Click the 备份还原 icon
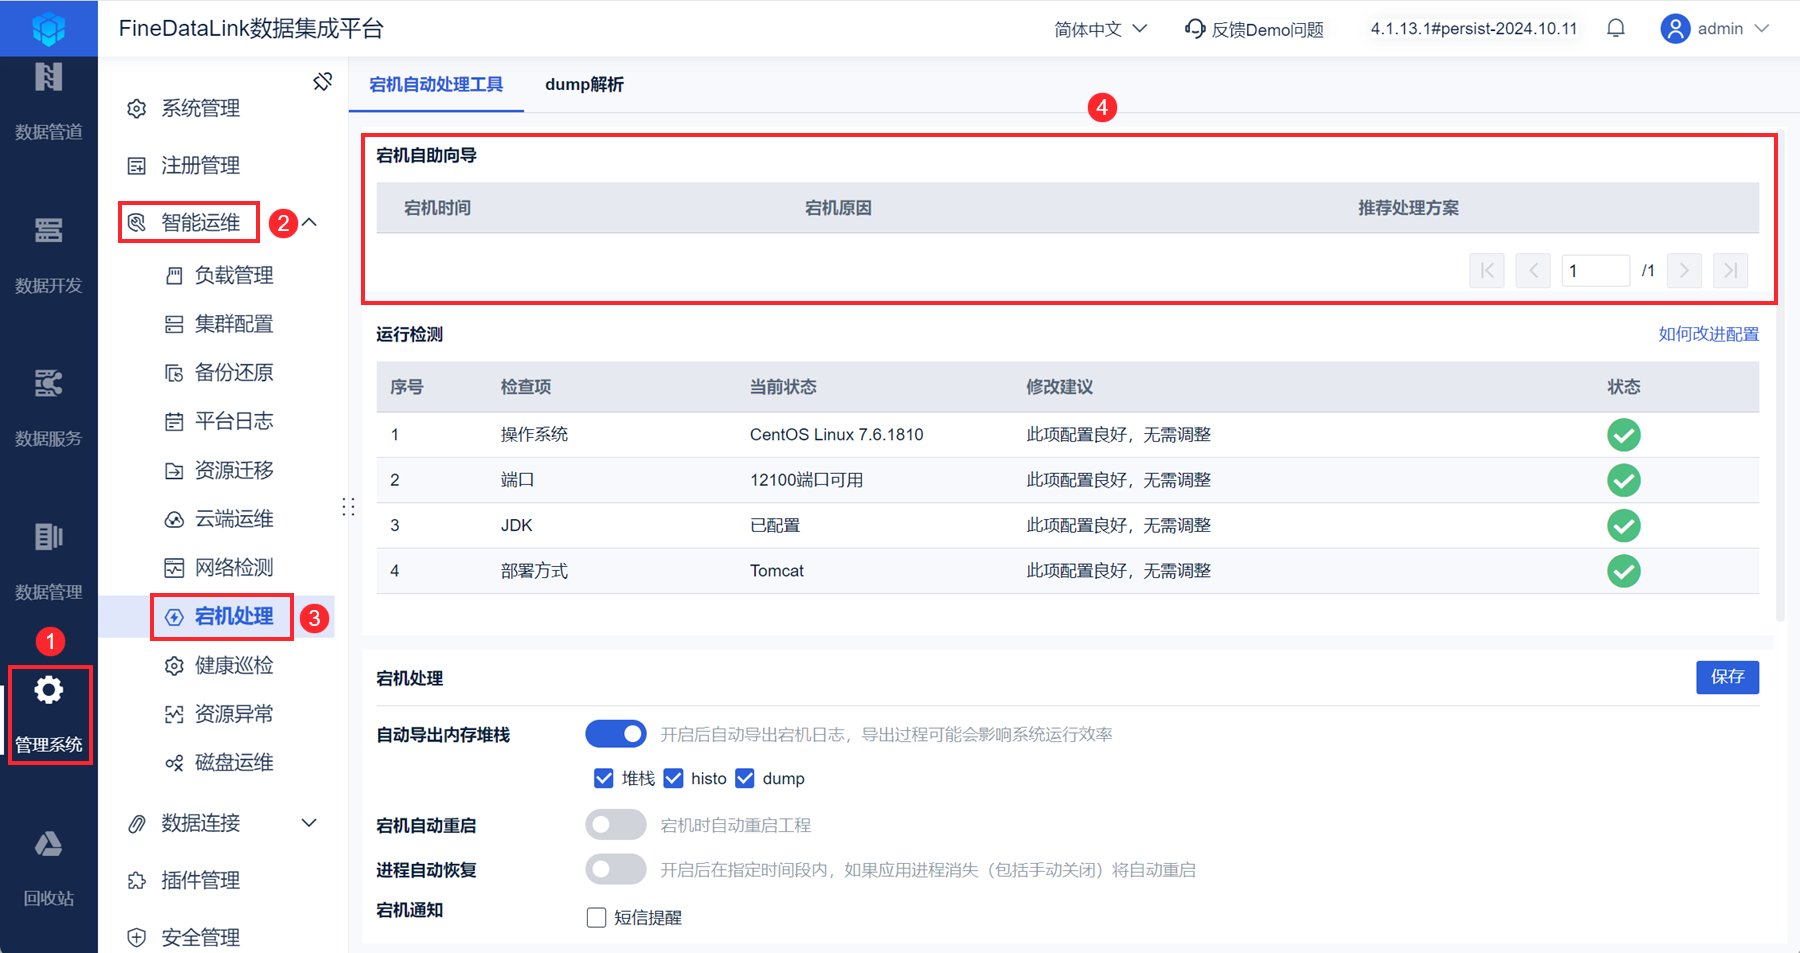Viewport: 1800px width, 953px height. pos(174,373)
